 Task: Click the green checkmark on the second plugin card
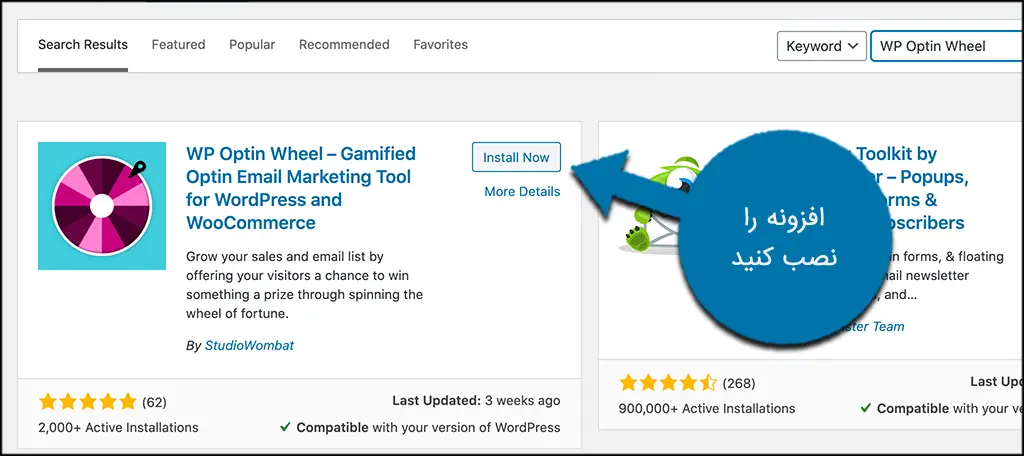coord(866,408)
